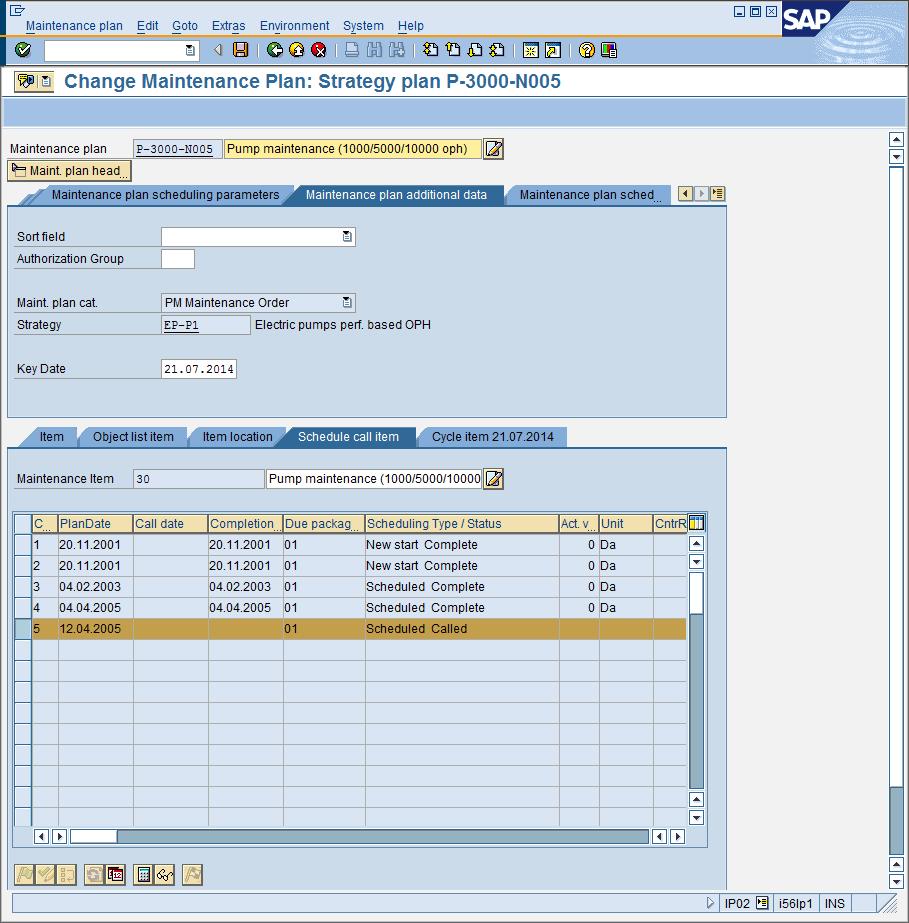Select row 5 using its row selector
Image resolution: width=909 pixels, height=923 pixels.
[x=23, y=629]
